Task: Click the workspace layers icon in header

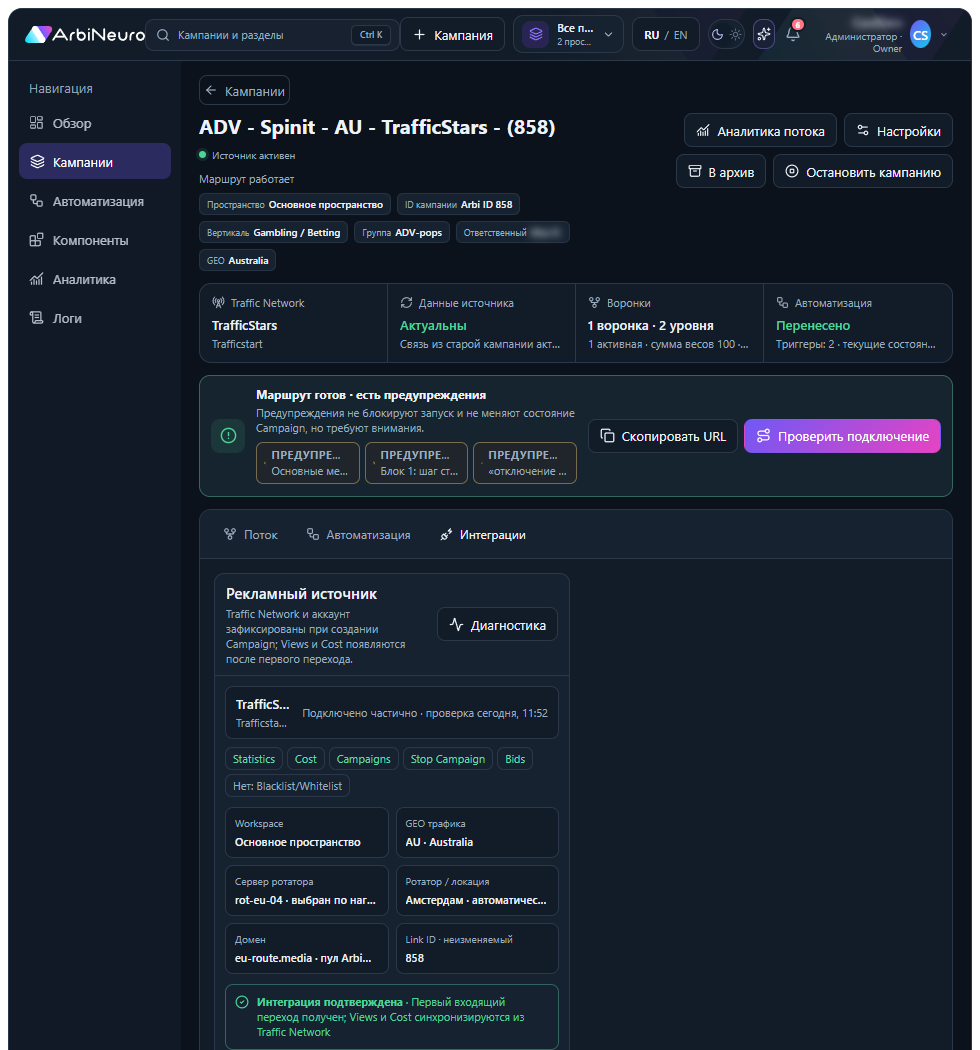Action: point(535,34)
